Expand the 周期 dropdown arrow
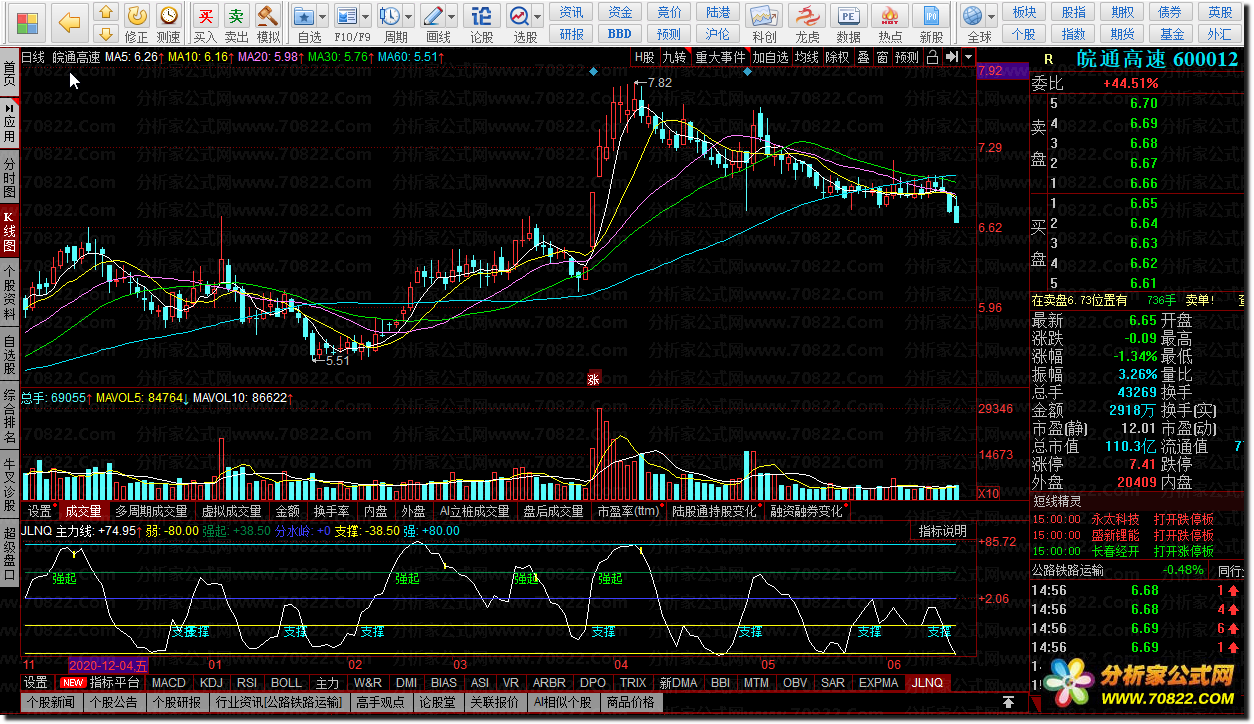 tap(409, 17)
